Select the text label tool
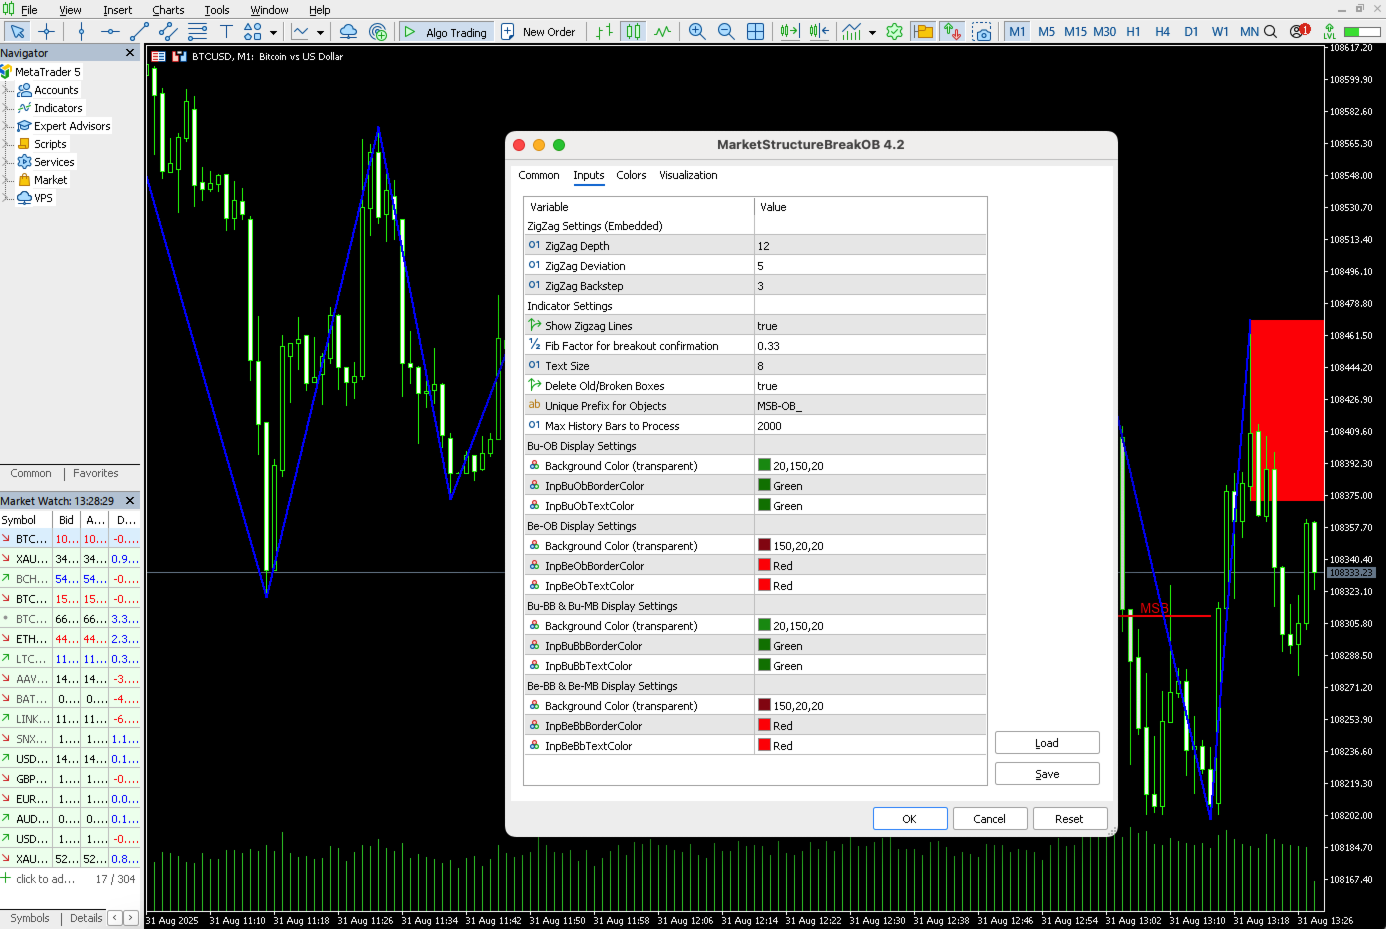The image size is (1386, 929). pyautogui.click(x=226, y=32)
